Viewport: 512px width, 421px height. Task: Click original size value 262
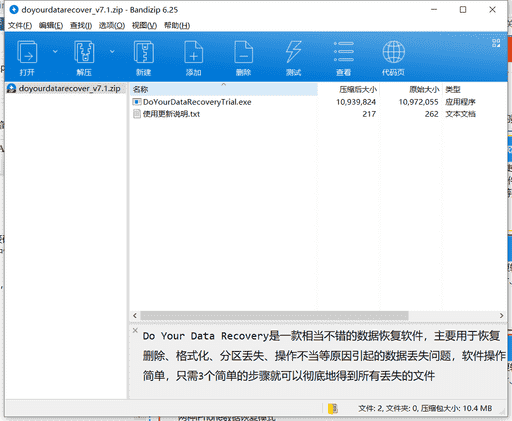[431, 114]
